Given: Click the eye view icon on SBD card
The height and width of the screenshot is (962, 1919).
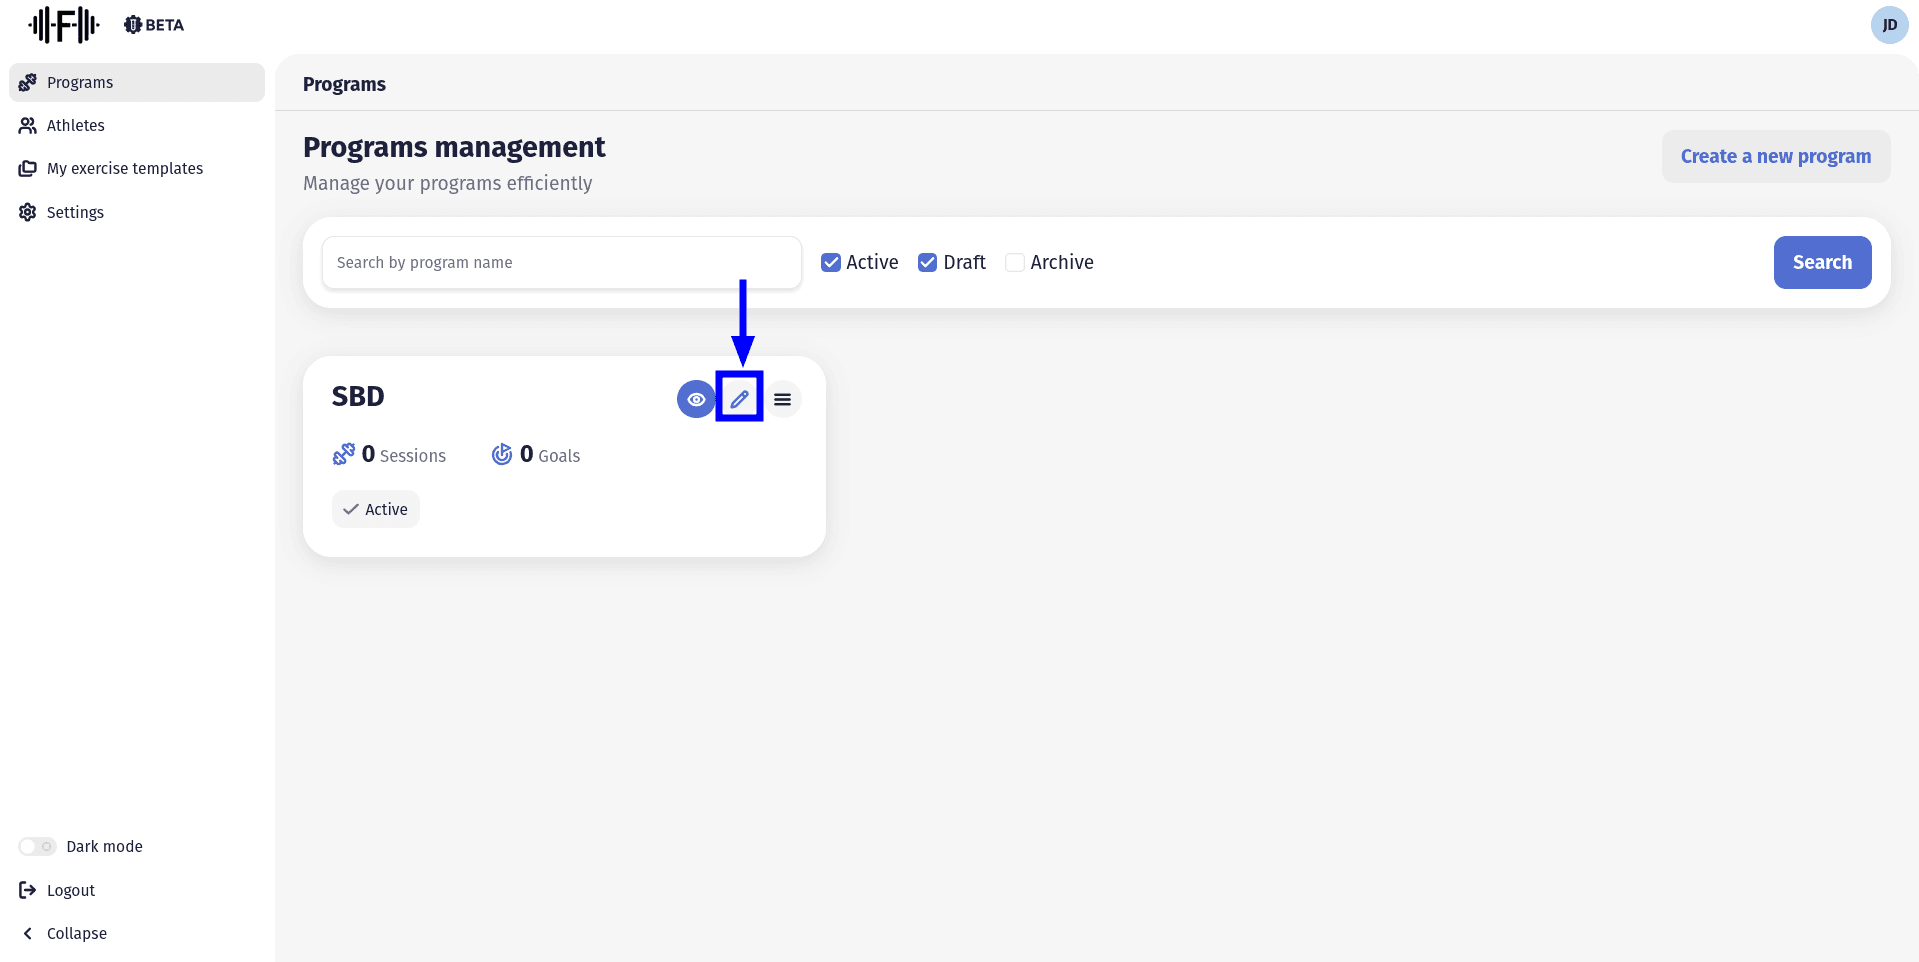Looking at the screenshot, I should [x=696, y=399].
